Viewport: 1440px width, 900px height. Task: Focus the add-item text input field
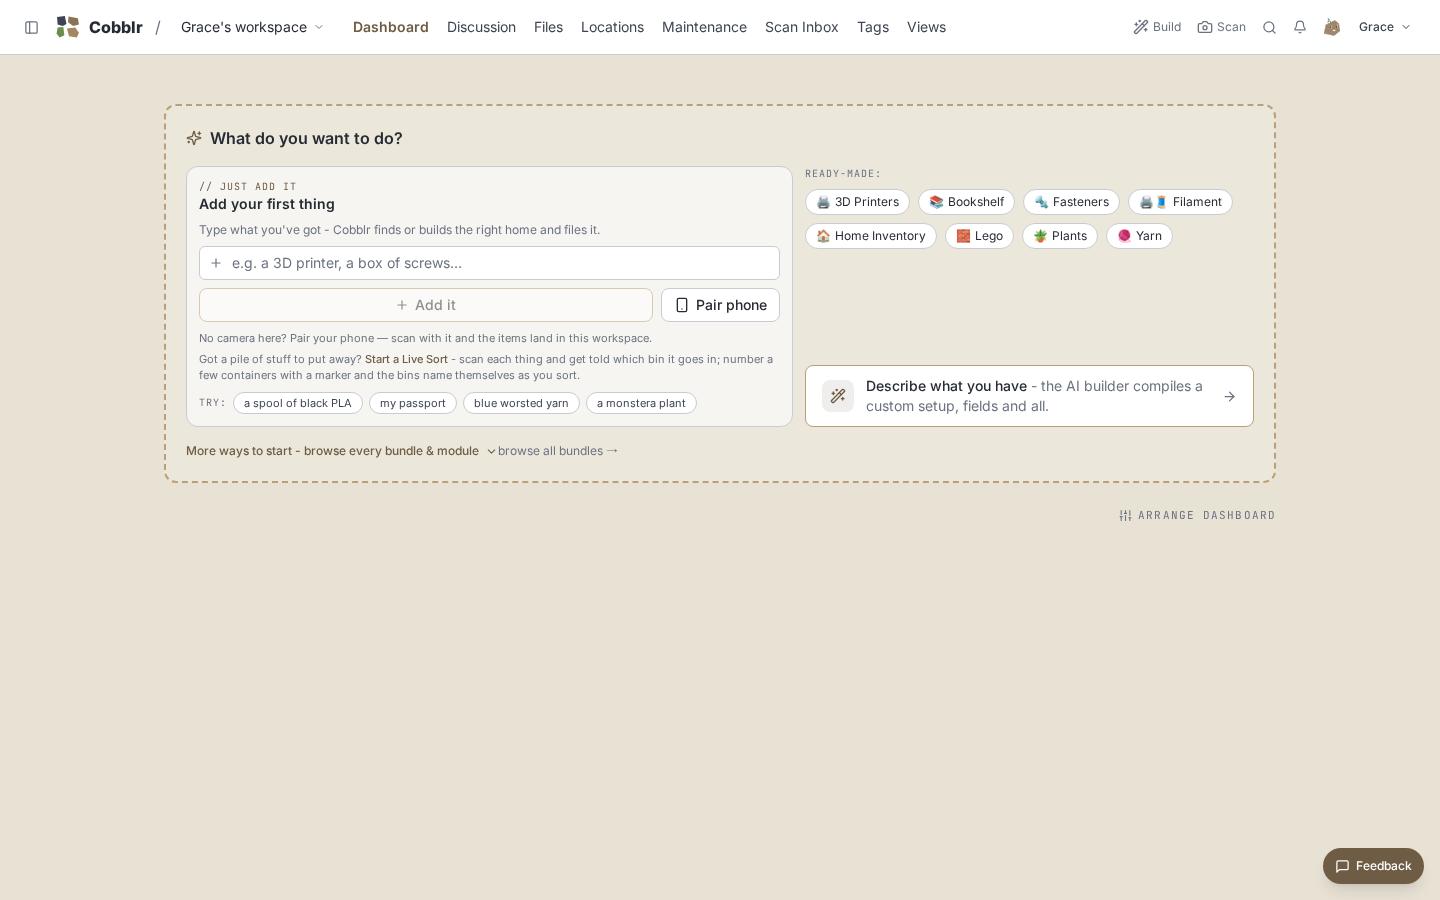489,263
